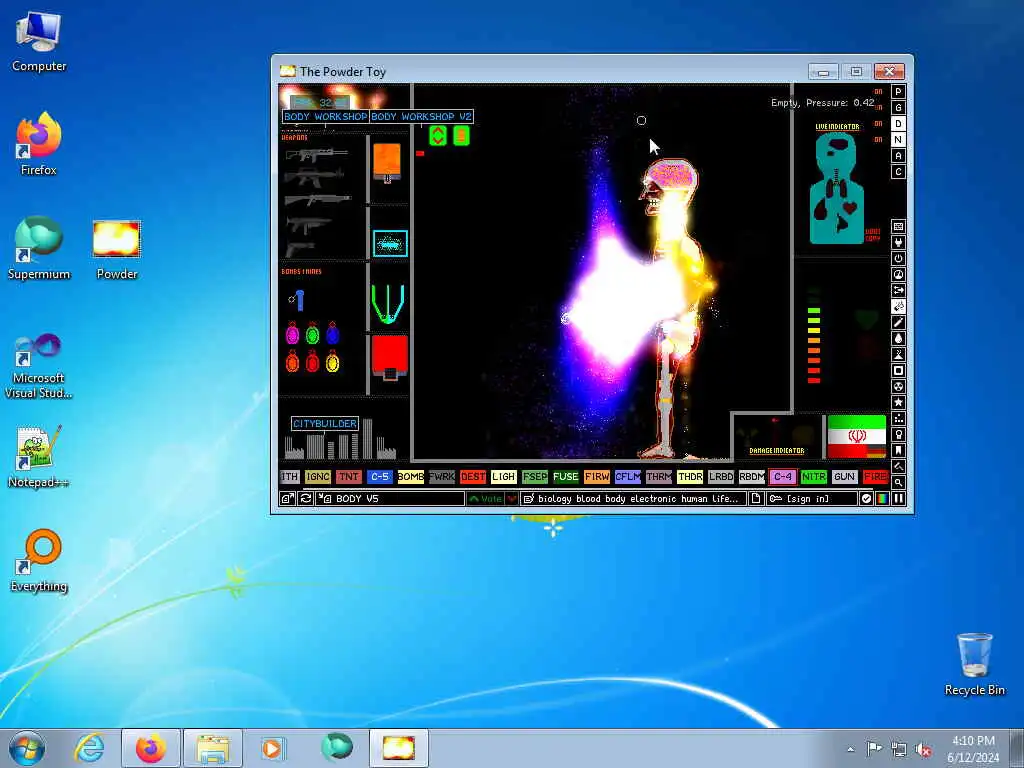
Task: Select the FIRE element
Action: [x=875, y=477]
